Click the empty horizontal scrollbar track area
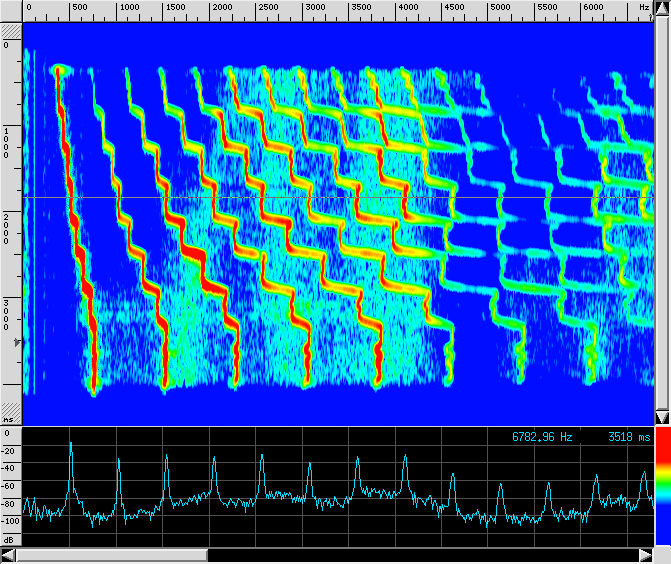The height and width of the screenshot is (564, 671). 420,555
